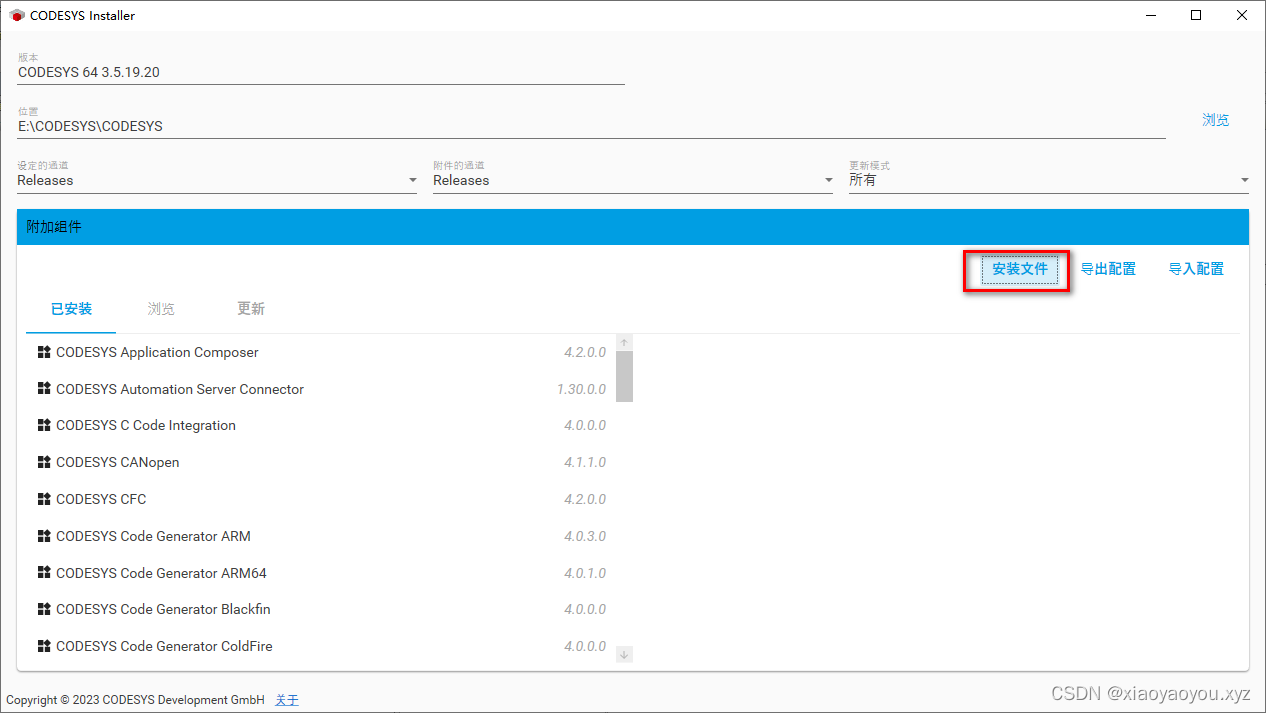1266x713 pixels.
Task: Select CODESYS Automation Server Connector entry
Action: [x=321, y=389]
